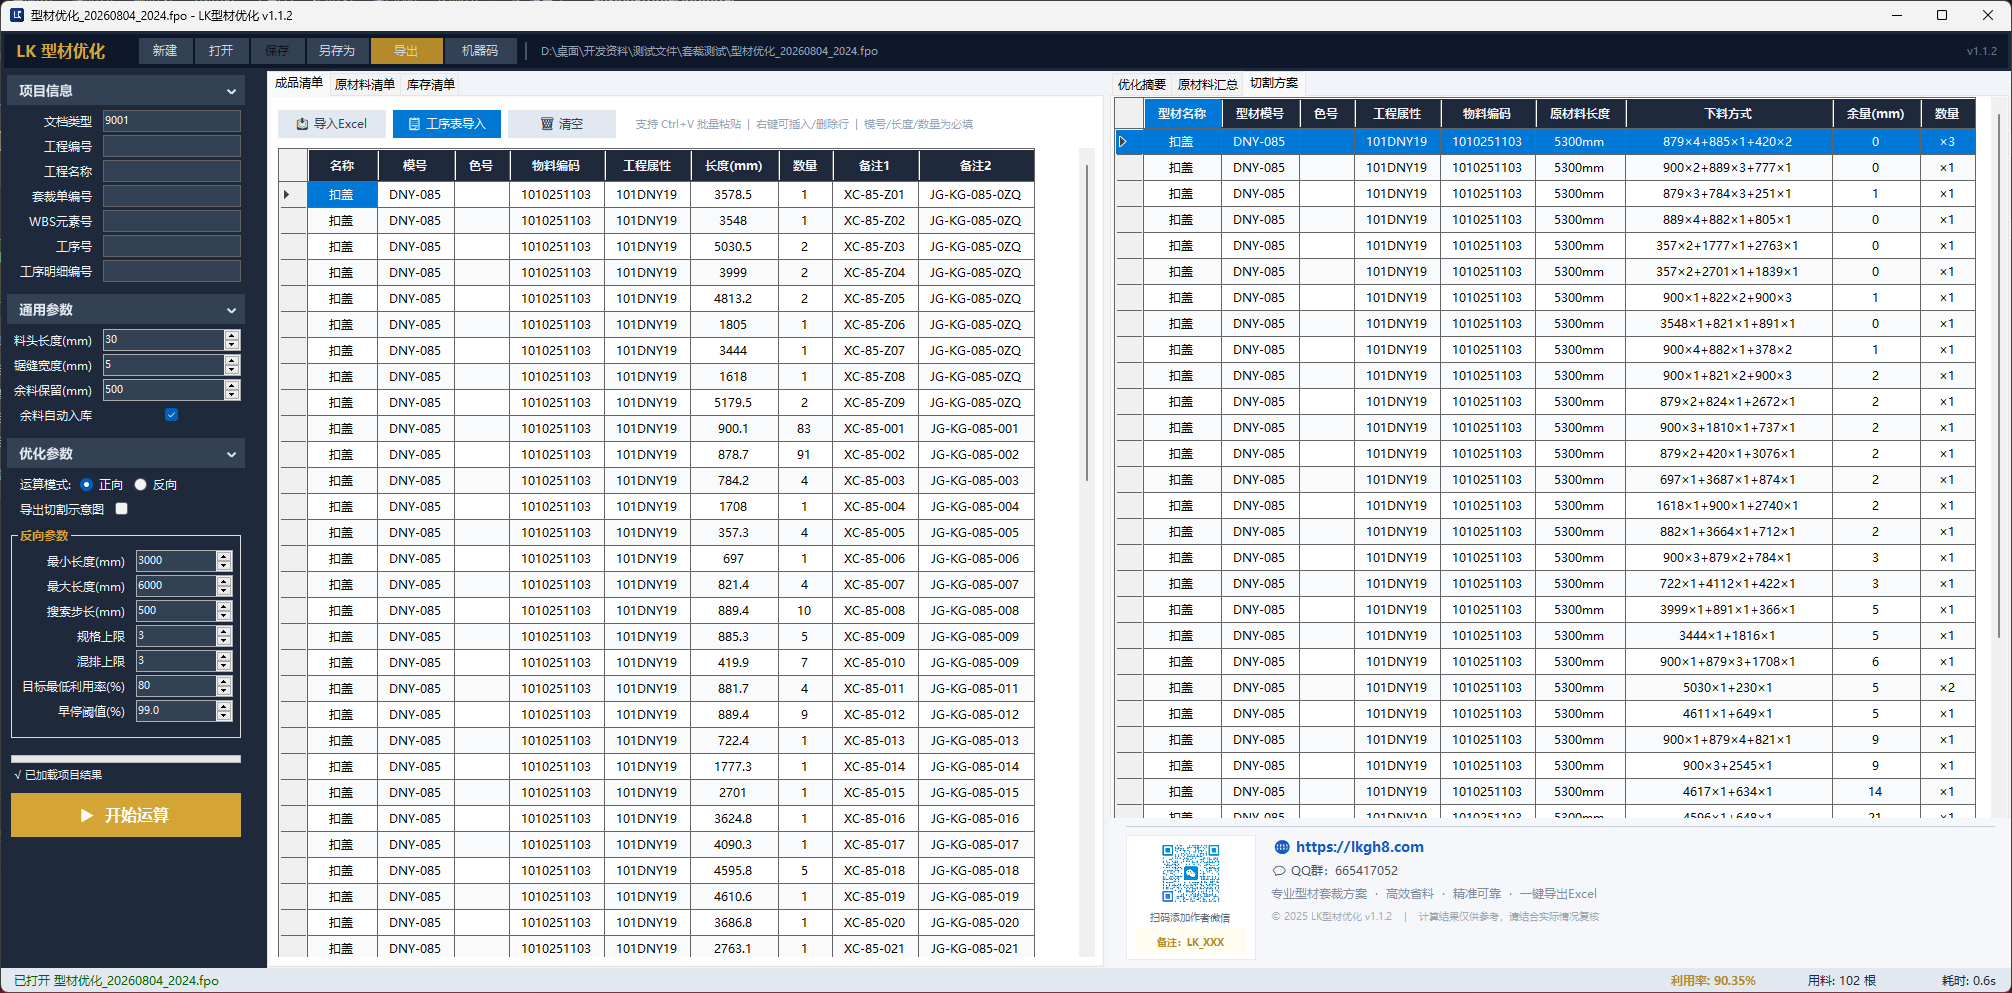Click the WBS元素号 input field
Screen dimensions: 2012x993
[x=172, y=221]
